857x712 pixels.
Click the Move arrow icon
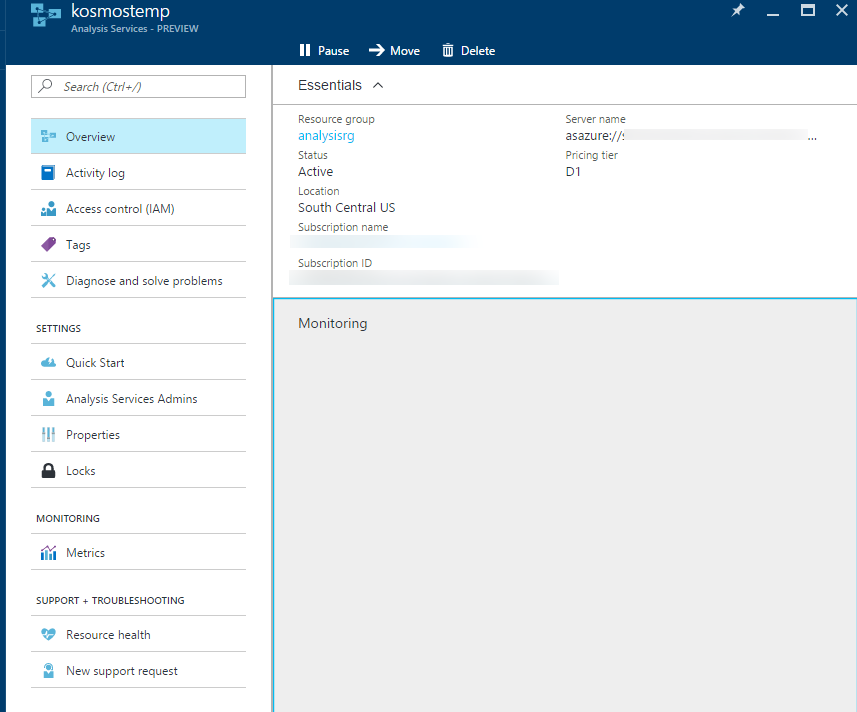click(376, 51)
